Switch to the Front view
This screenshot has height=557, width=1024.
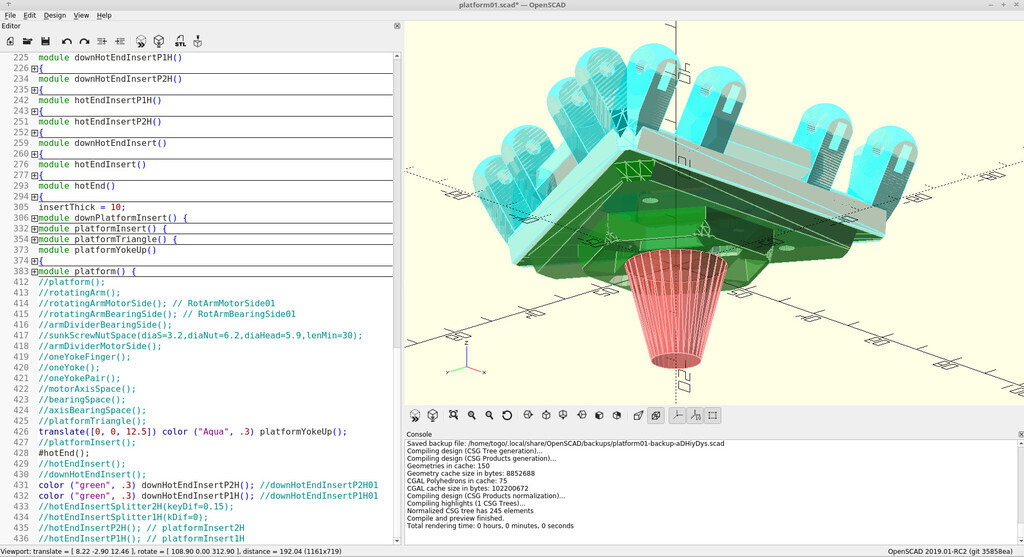click(599, 415)
